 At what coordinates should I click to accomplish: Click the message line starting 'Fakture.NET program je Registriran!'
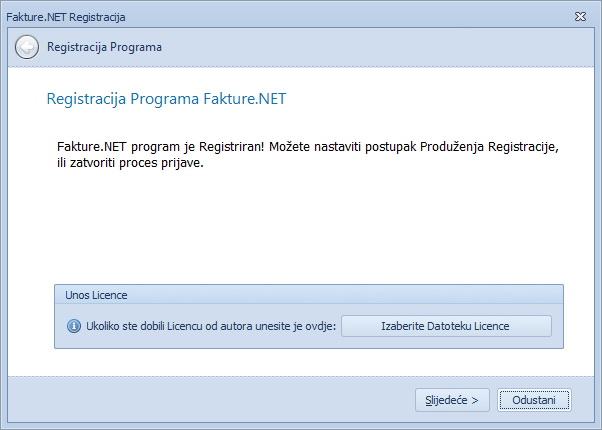(307, 148)
